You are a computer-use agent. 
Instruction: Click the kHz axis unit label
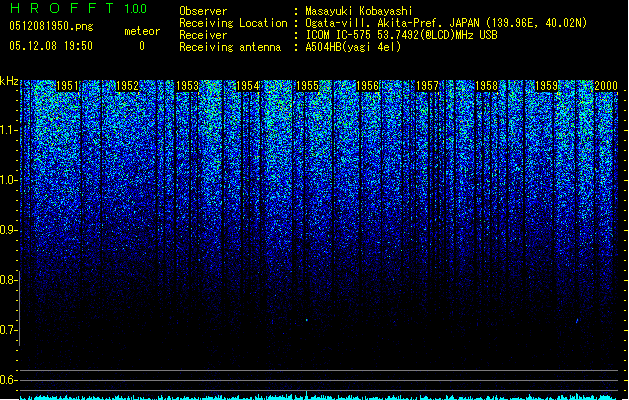[x=9, y=81]
